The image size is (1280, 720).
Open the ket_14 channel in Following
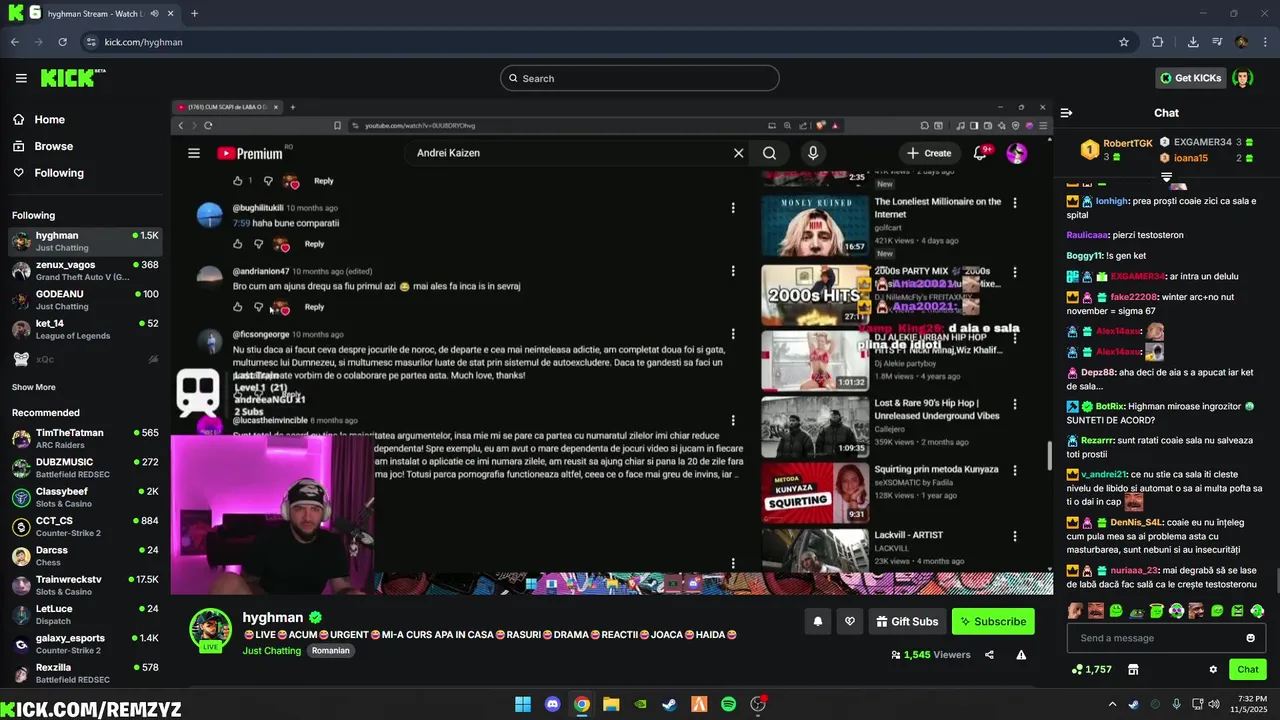[x=85, y=329]
